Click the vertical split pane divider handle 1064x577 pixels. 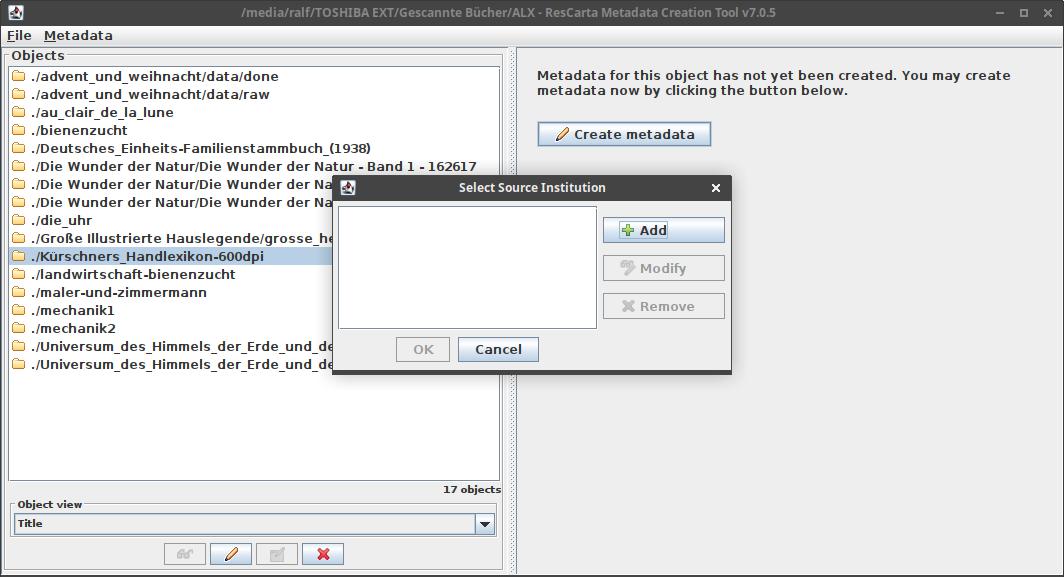coord(512,311)
